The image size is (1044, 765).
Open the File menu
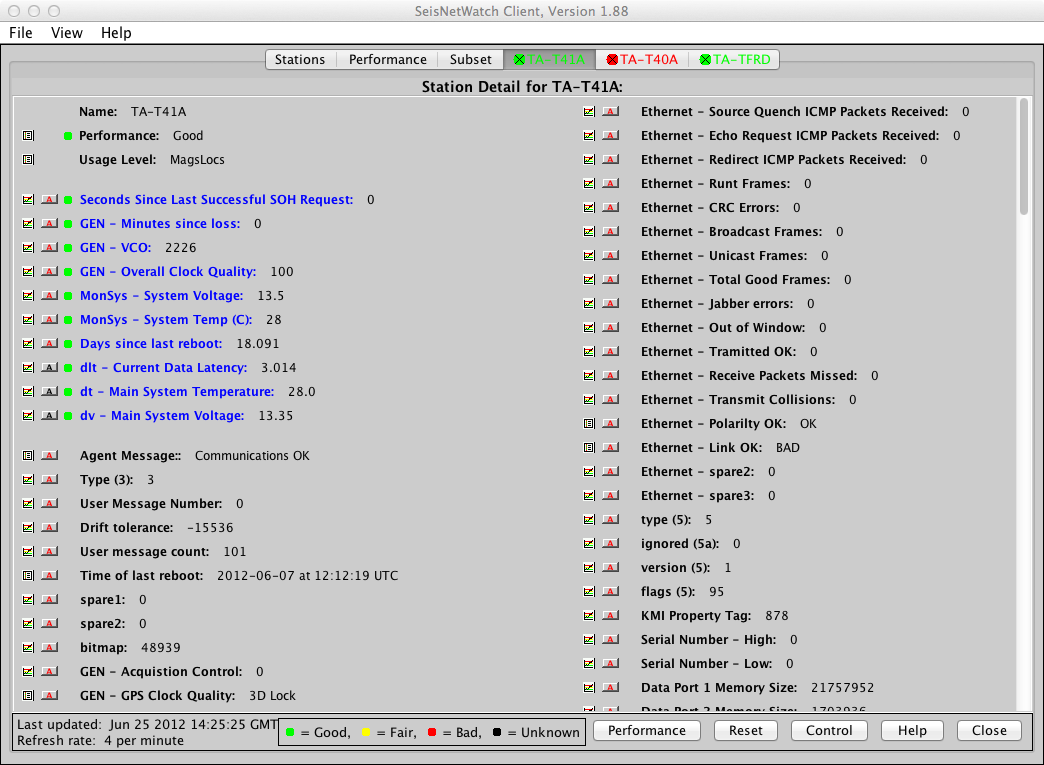(x=21, y=33)
